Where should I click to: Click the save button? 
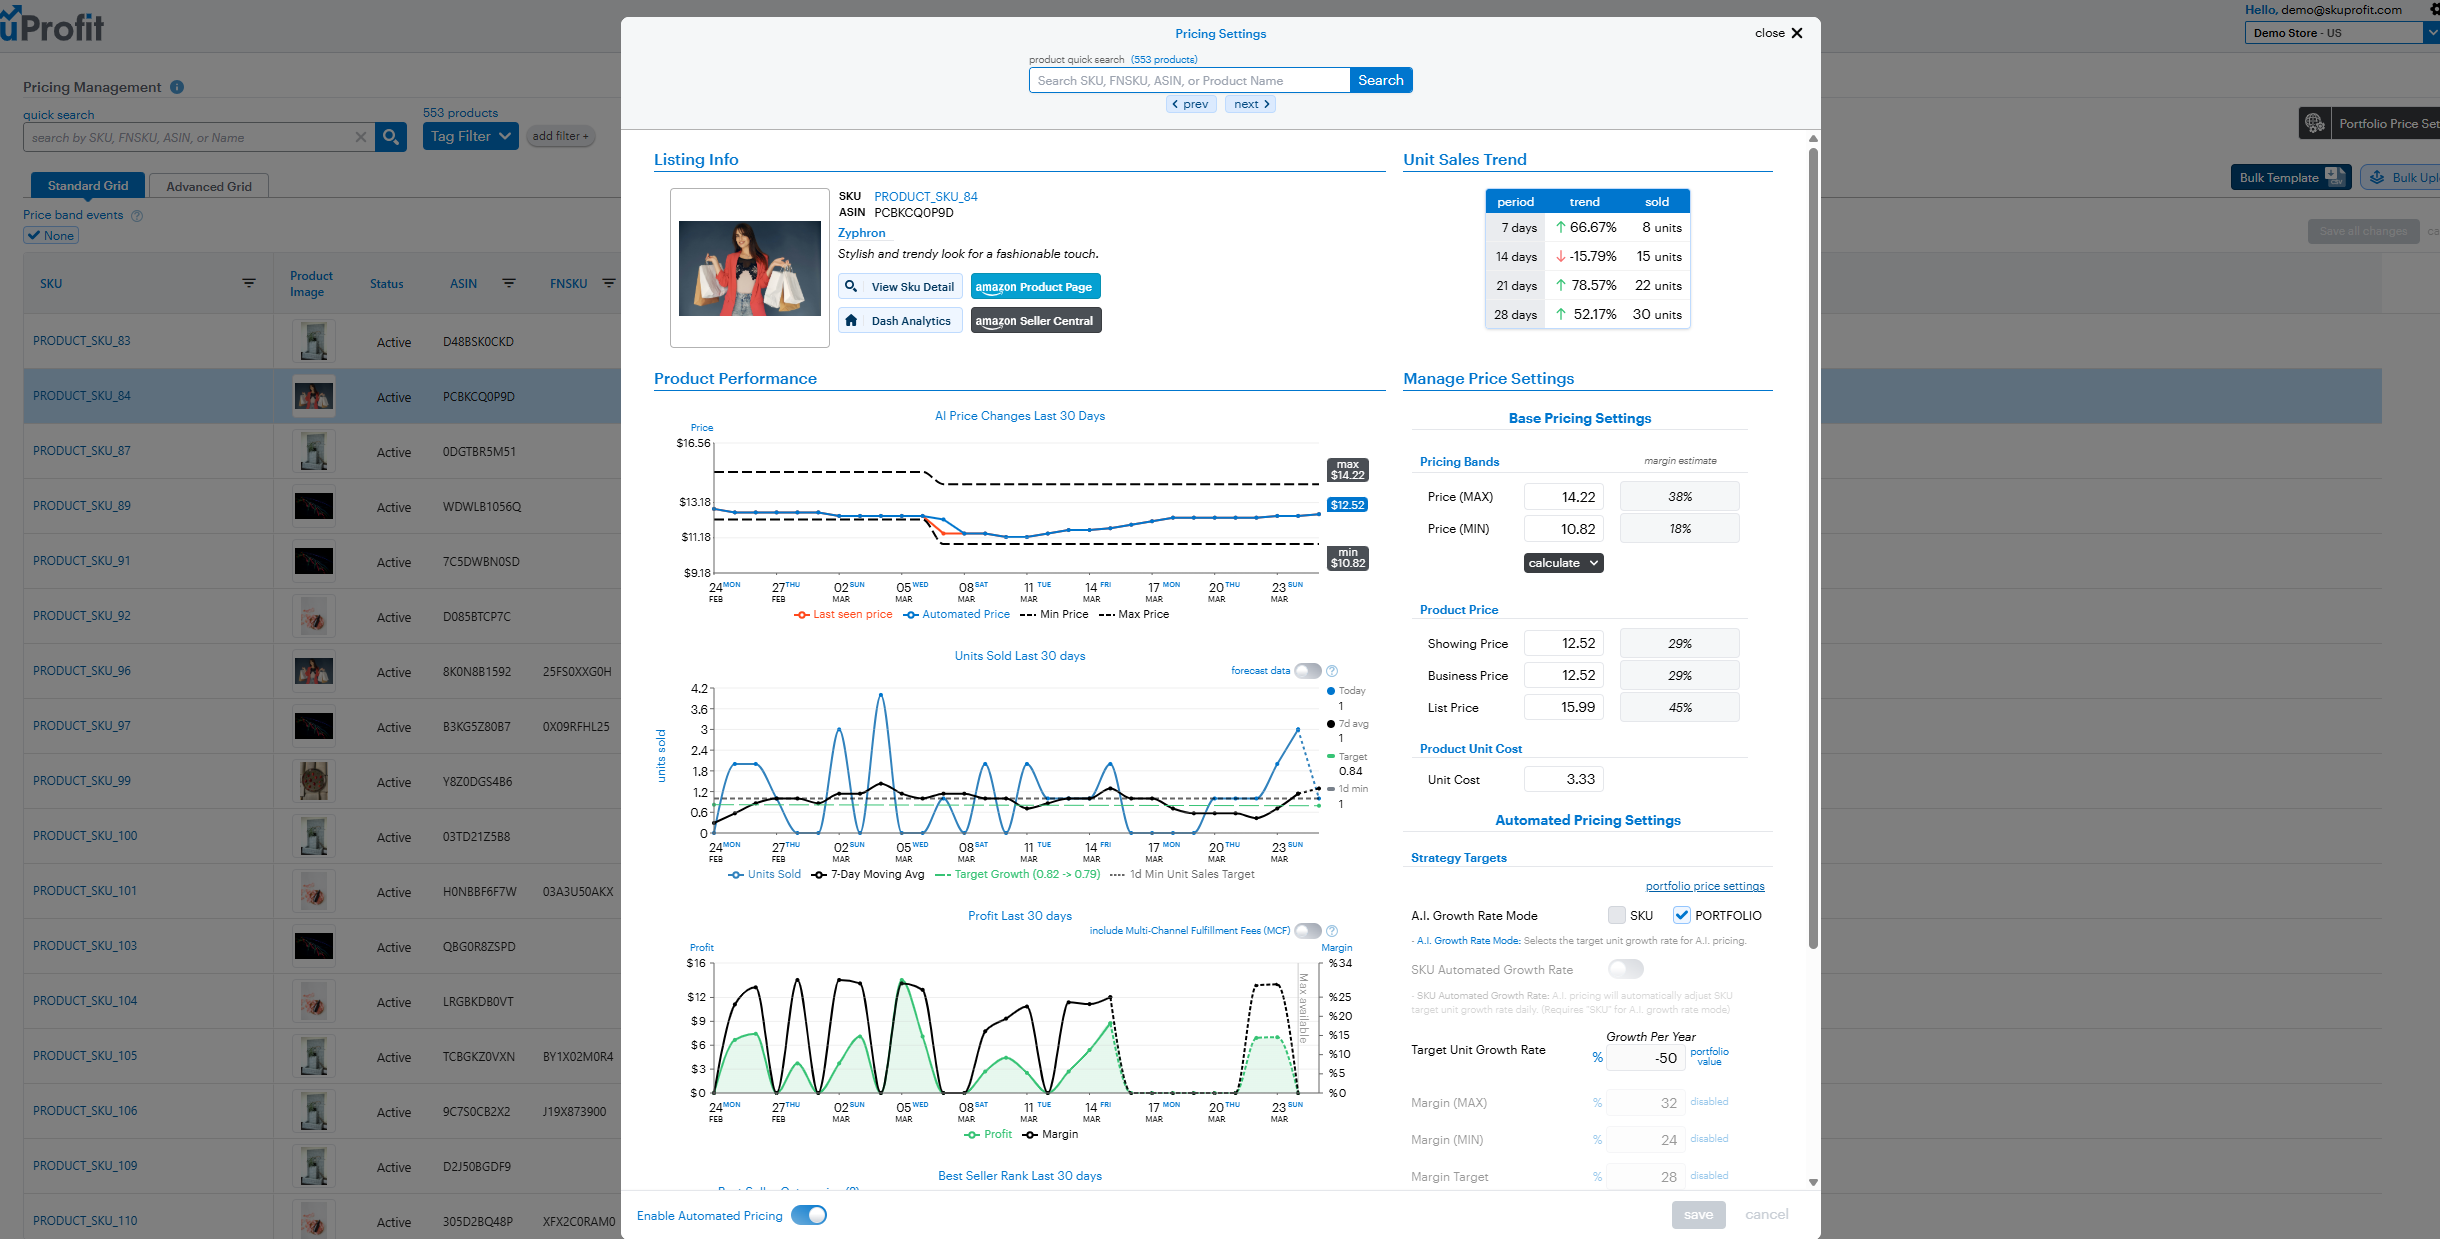tap(1698, 1215)
